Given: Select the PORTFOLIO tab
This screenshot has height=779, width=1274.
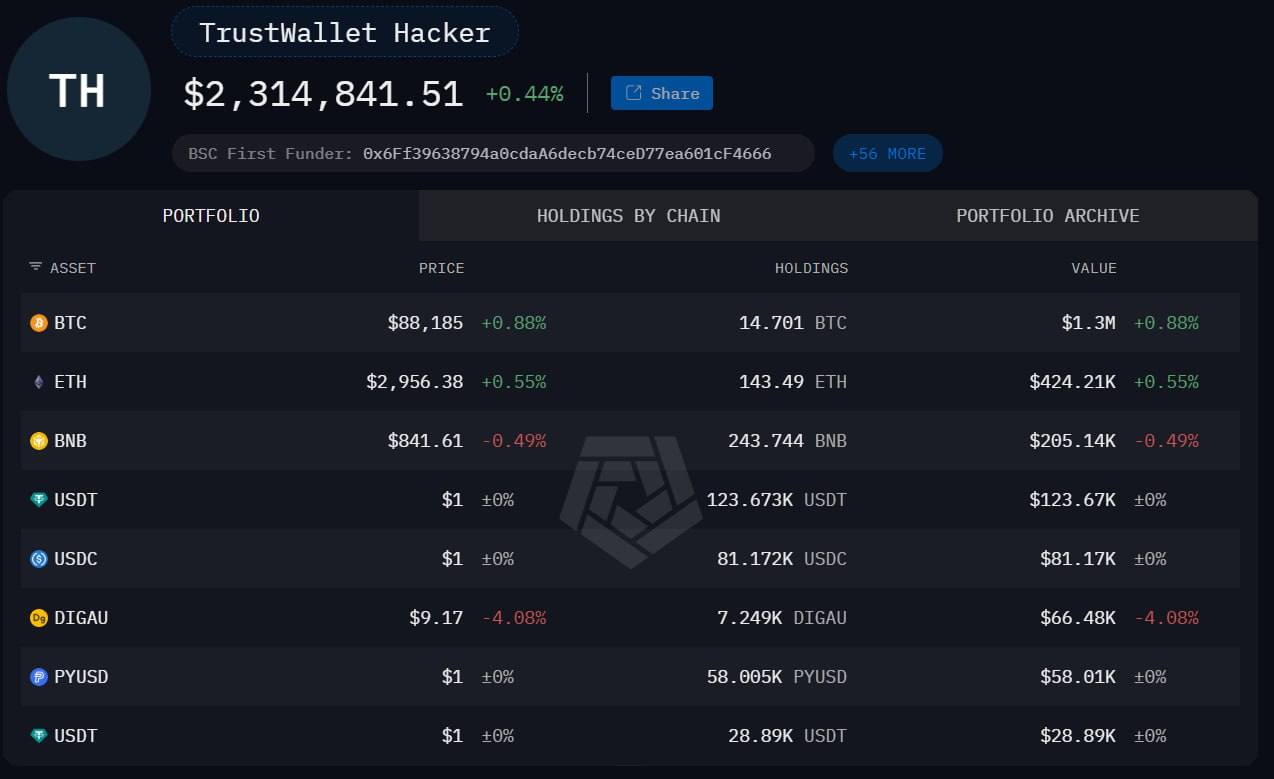Looking at the screenshot, I should coord(211,215).
